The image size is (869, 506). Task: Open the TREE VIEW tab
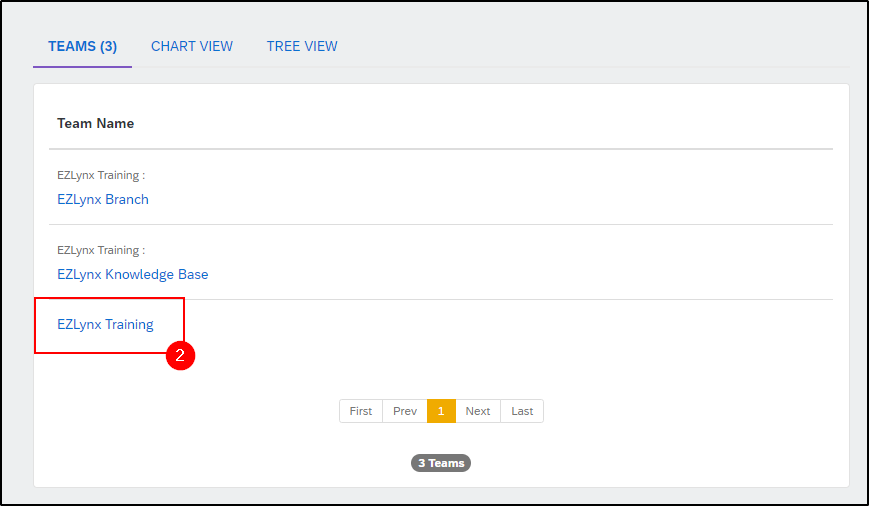coord(302,47)
